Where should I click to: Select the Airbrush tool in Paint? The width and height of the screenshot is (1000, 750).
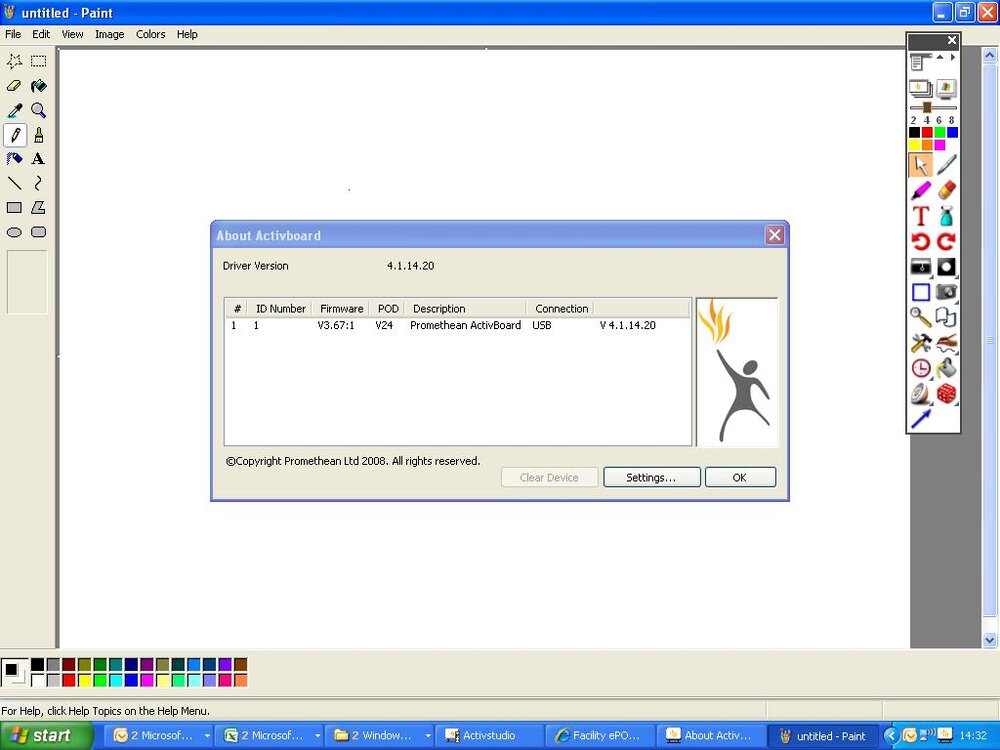[x=15, y=159]
